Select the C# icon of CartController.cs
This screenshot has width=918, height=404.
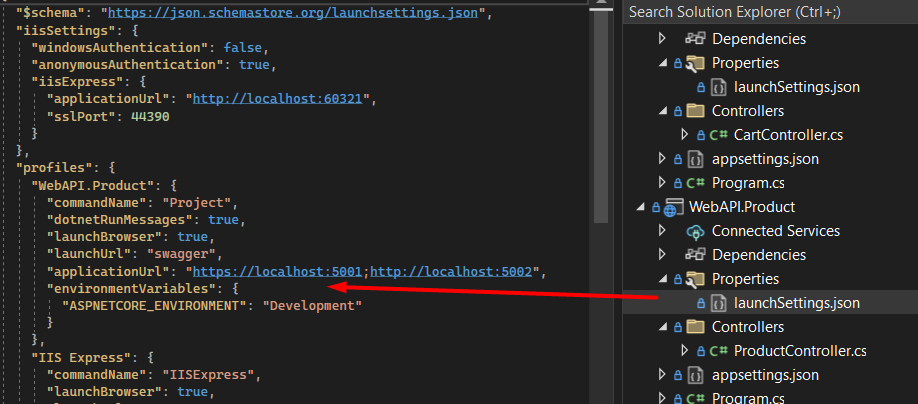[718, 135]
